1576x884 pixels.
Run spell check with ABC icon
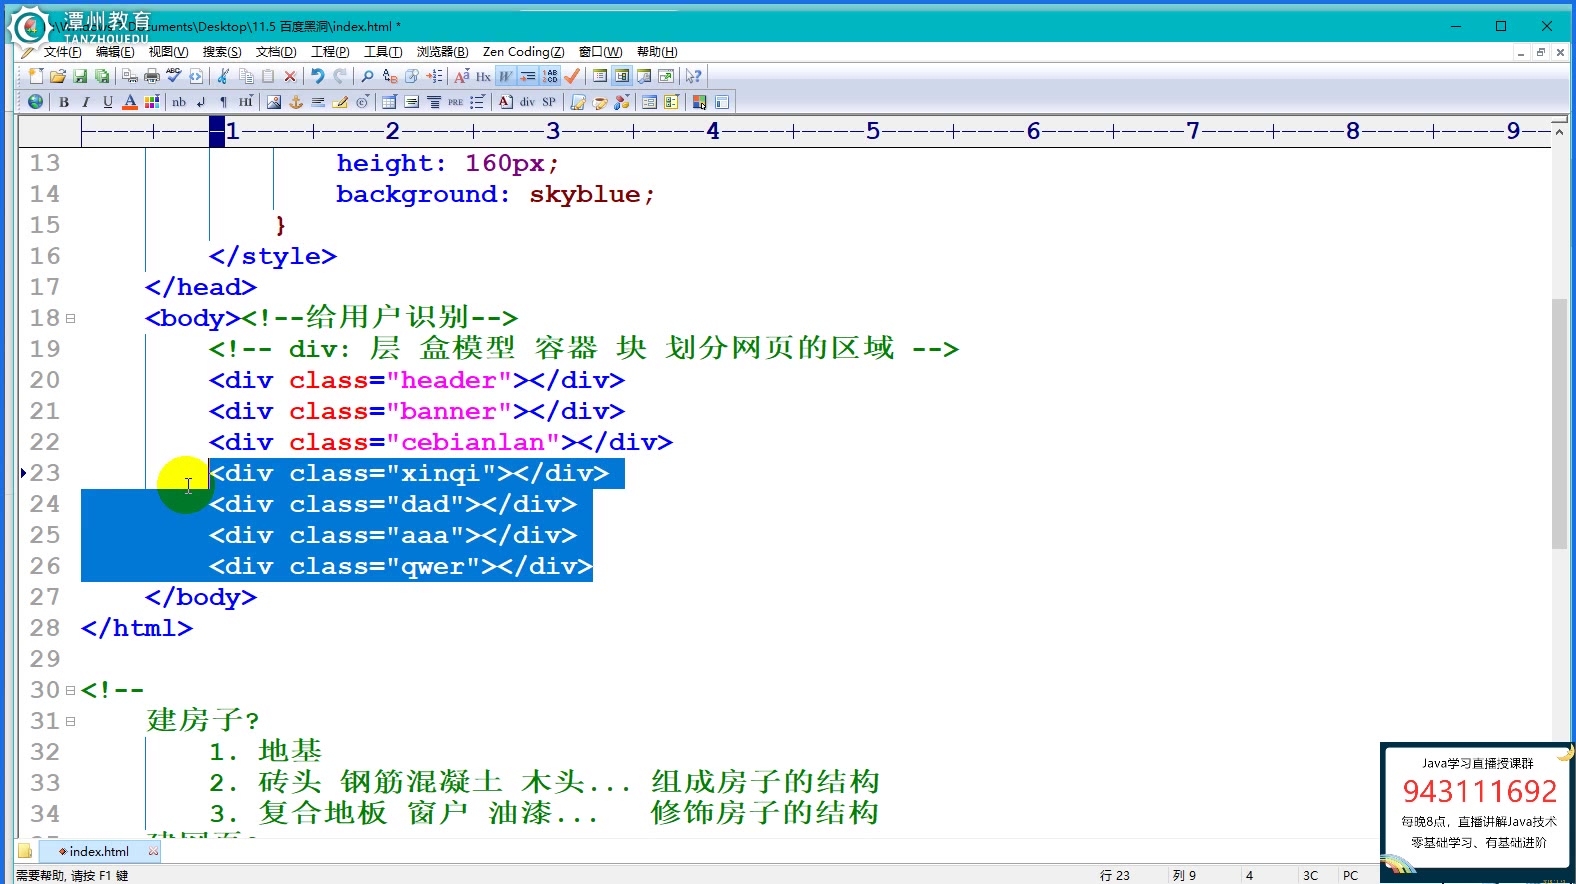174,76
